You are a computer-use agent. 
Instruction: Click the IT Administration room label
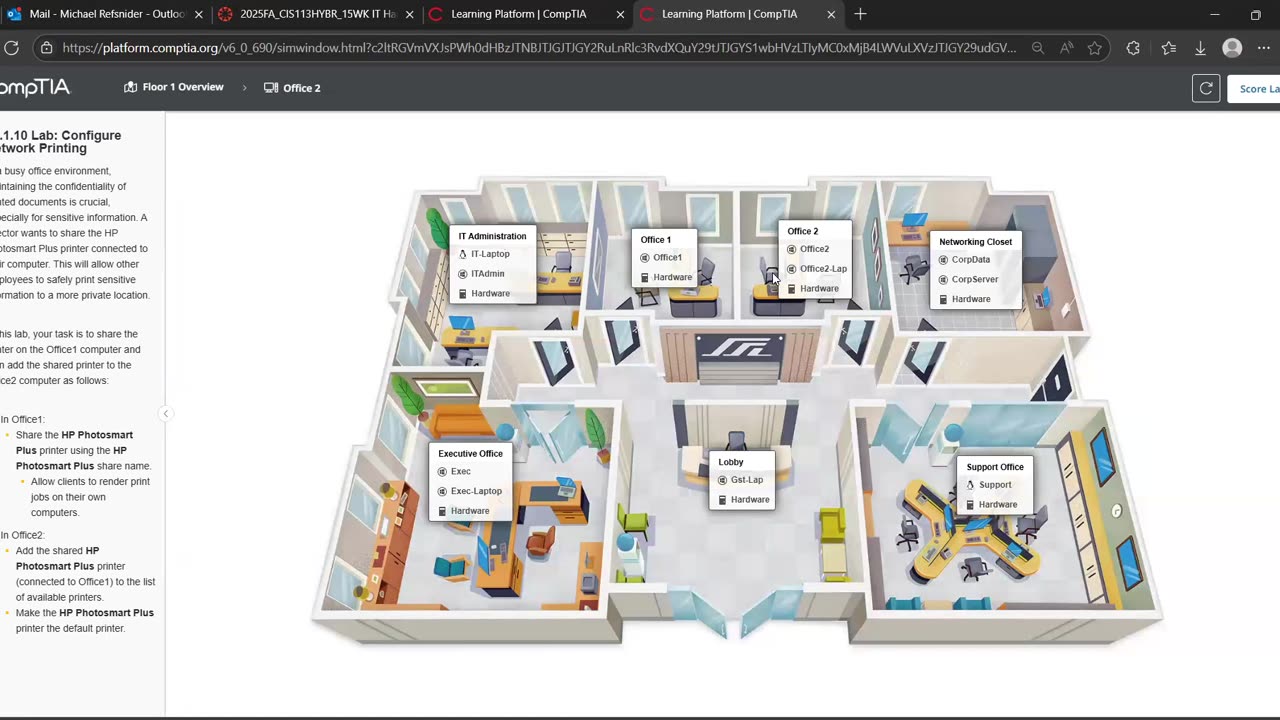492,236
